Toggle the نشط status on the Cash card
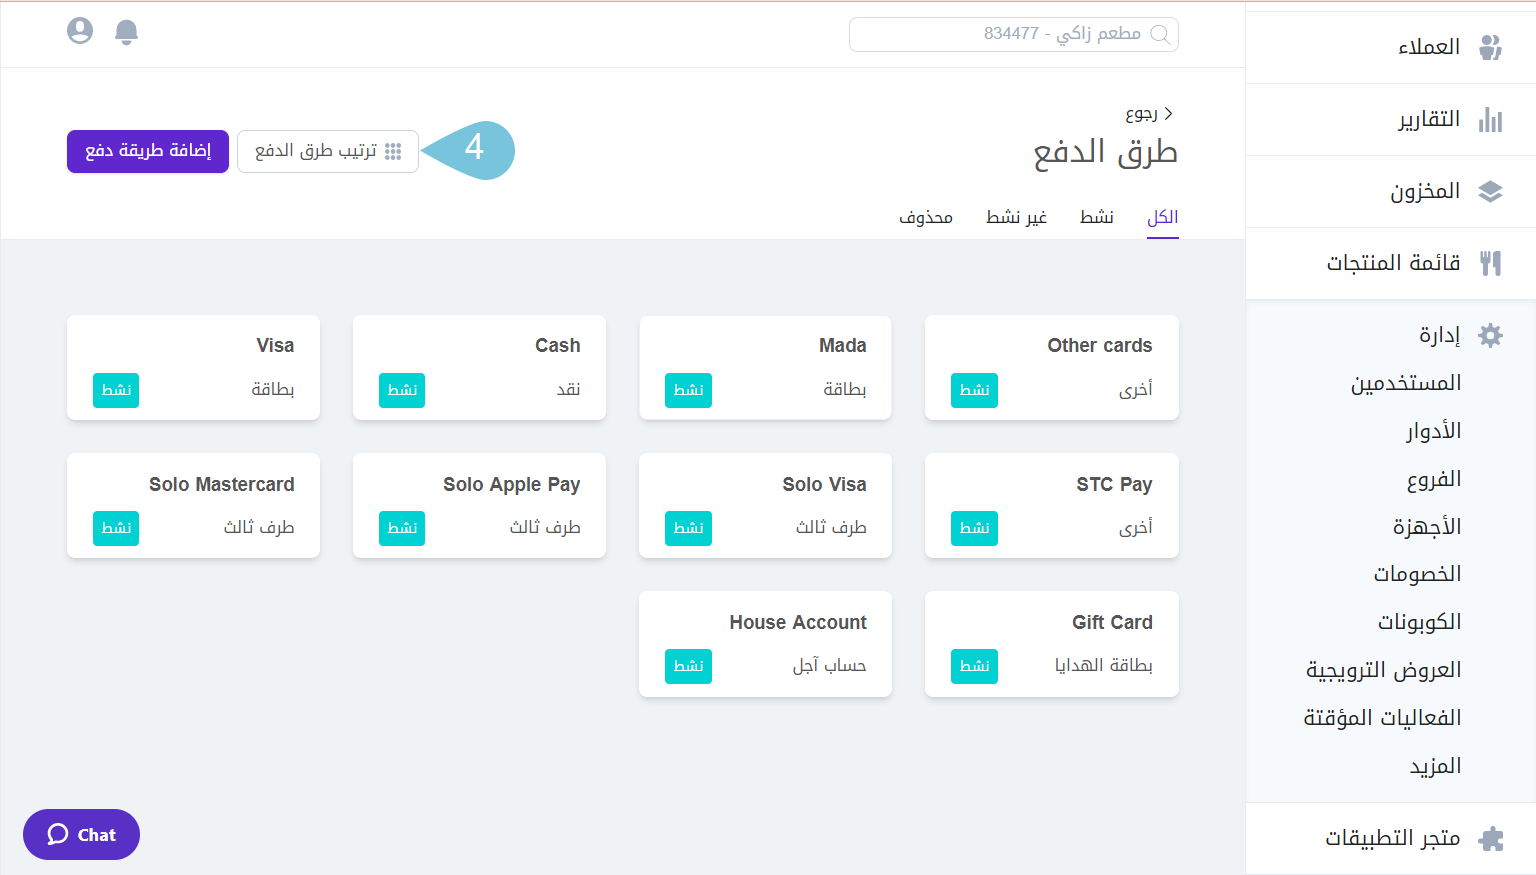The width and height of the screenshot is (1536, 875). (402, 390)
